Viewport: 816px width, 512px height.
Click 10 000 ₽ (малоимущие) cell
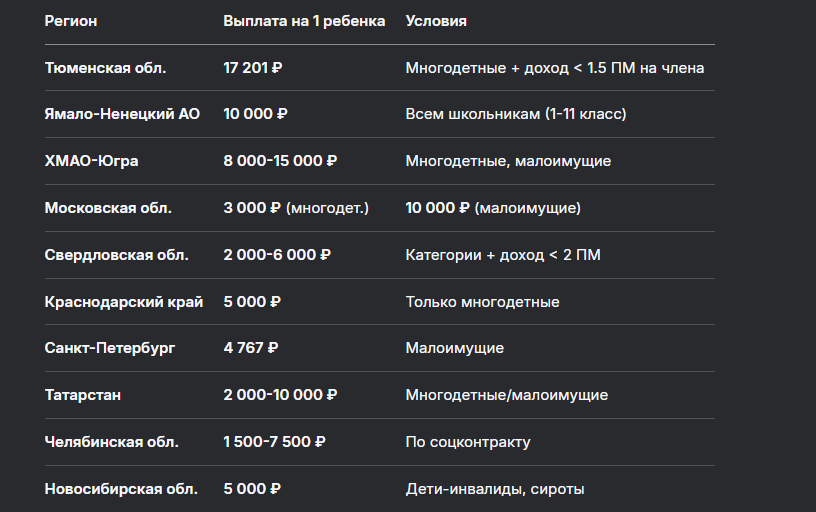(493, 208)
